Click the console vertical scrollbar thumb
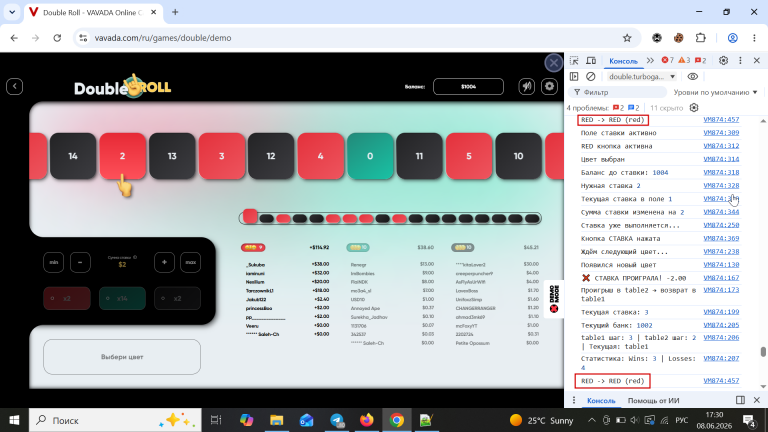Image resolution: width=768 pixels, height=432 pixels. coord(763,352)
